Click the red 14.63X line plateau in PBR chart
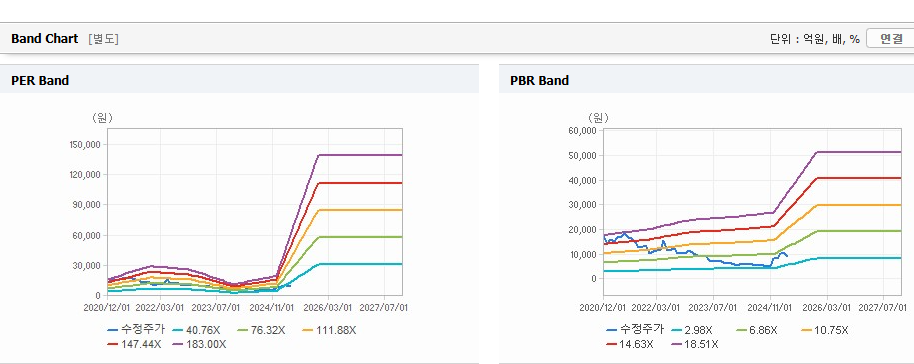The image size is (914, 364). click(859, 178)
